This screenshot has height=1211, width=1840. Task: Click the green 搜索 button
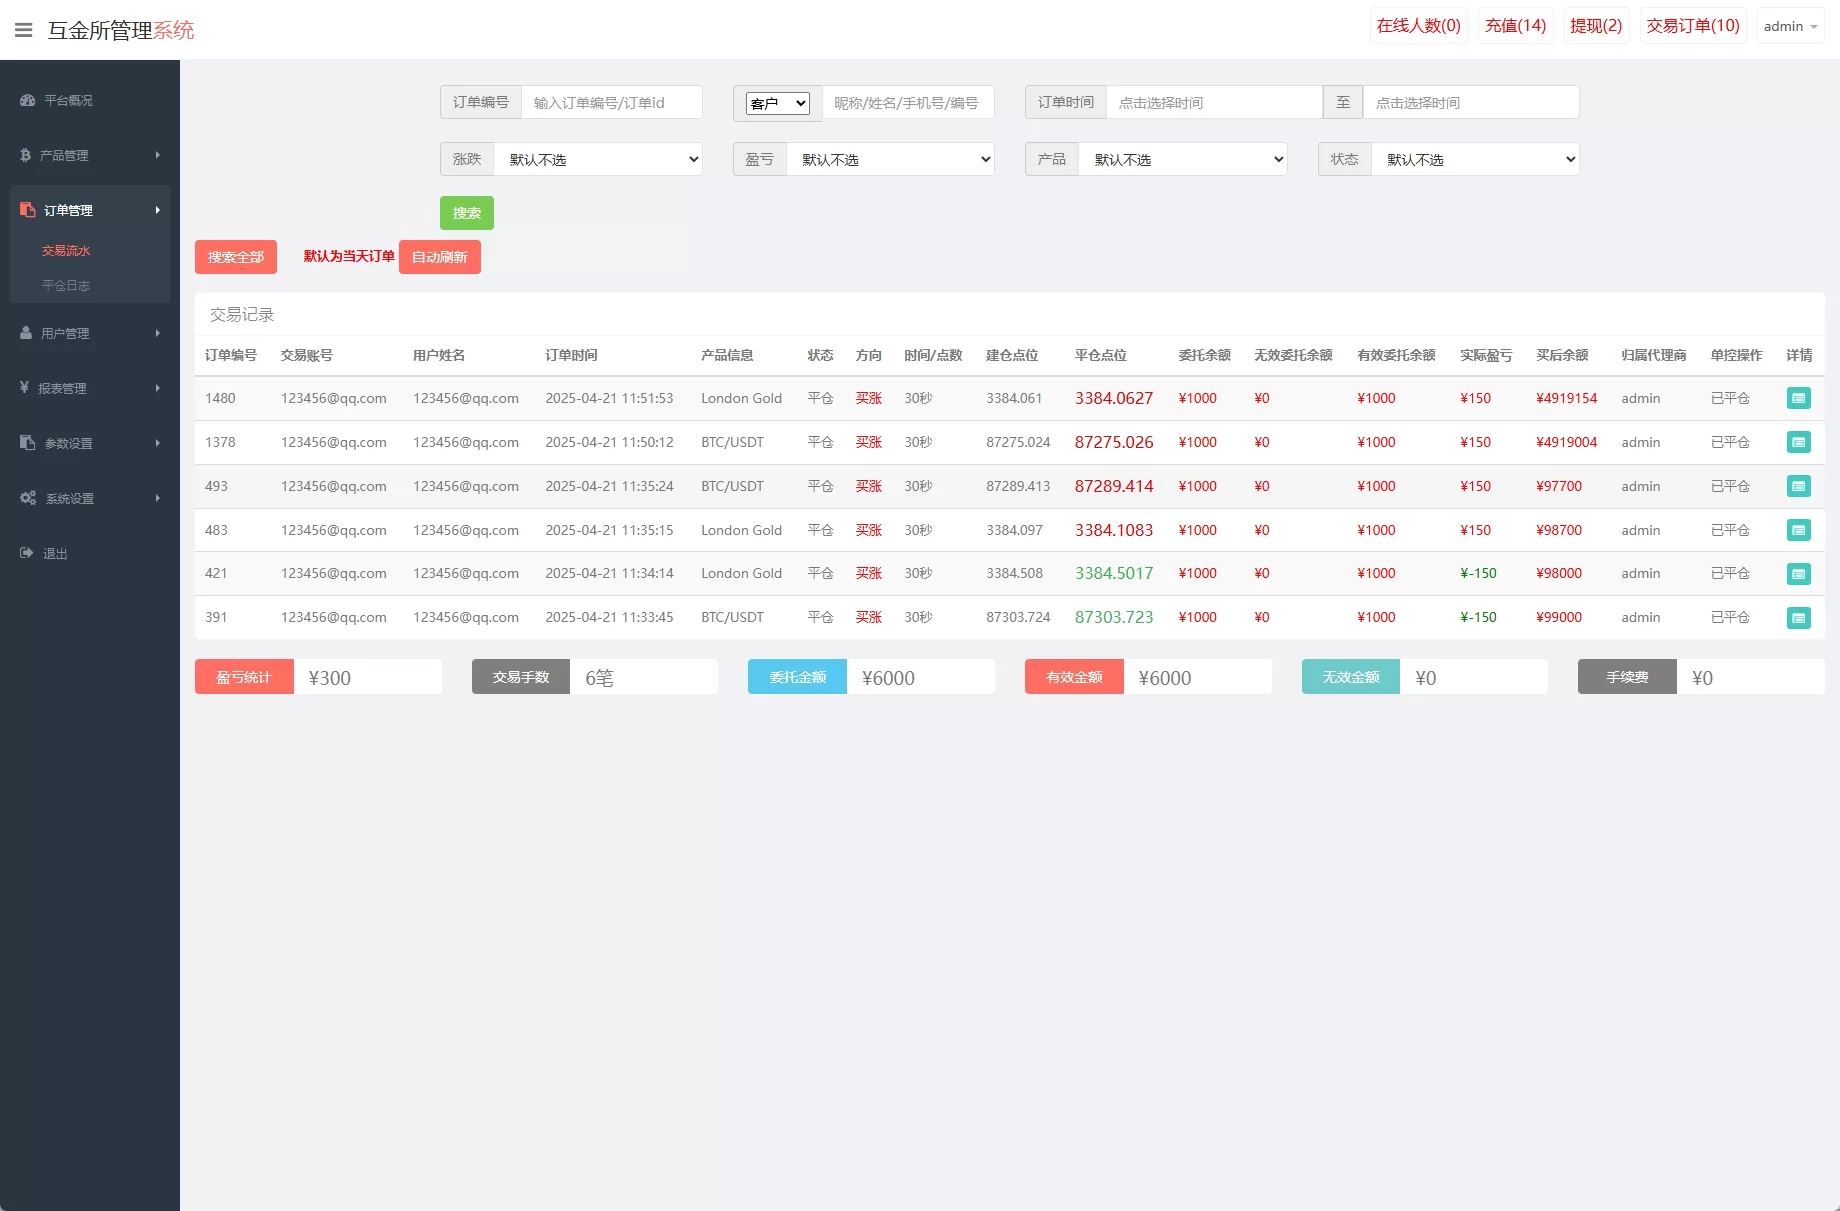tap(466, 213)
